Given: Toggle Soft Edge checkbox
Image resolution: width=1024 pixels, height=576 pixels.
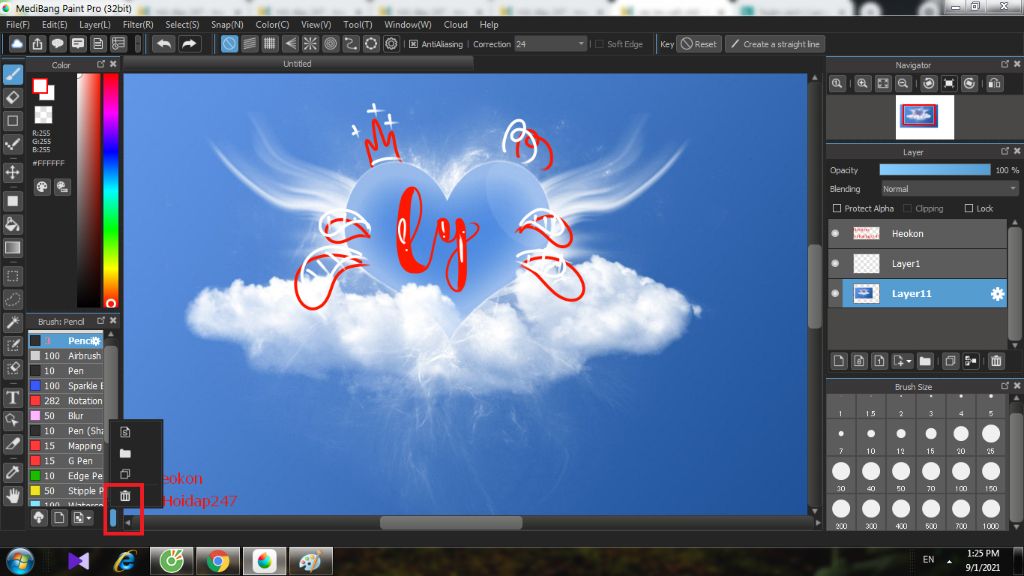Looking at the screenshot, I should click(600, 44).
